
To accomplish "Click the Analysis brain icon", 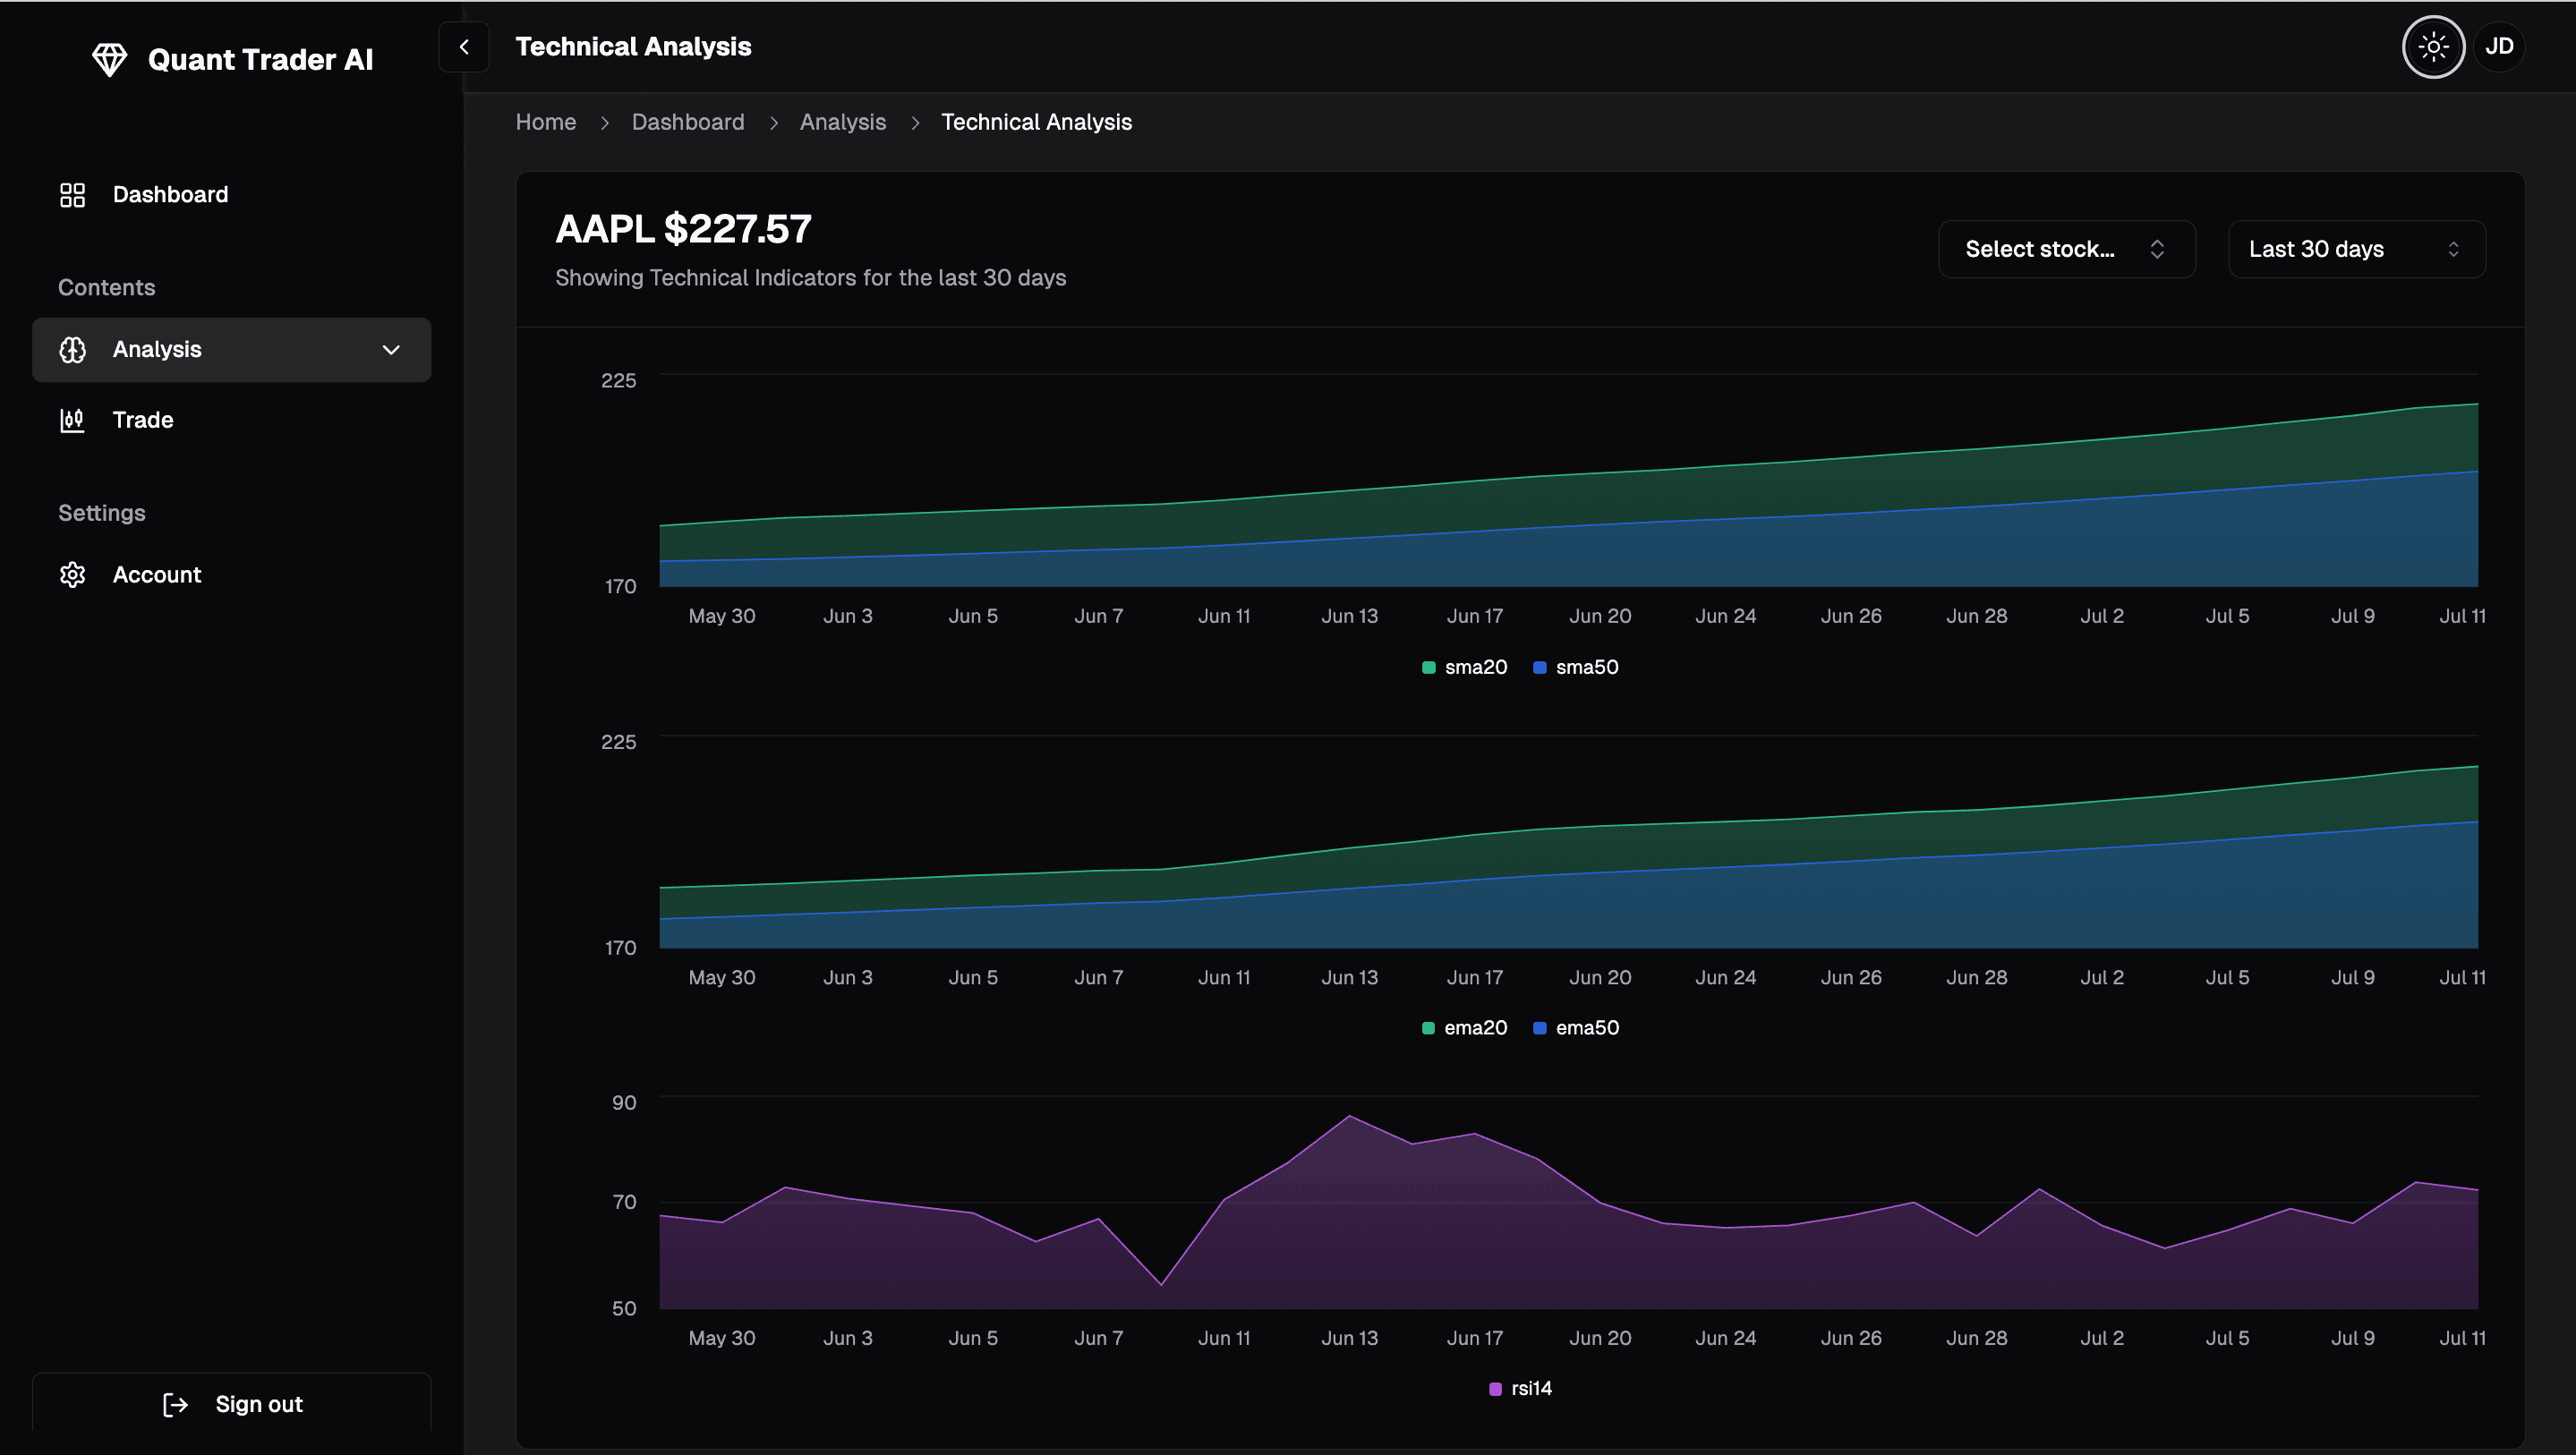I will pyautogui.click(x=72, y=349).
